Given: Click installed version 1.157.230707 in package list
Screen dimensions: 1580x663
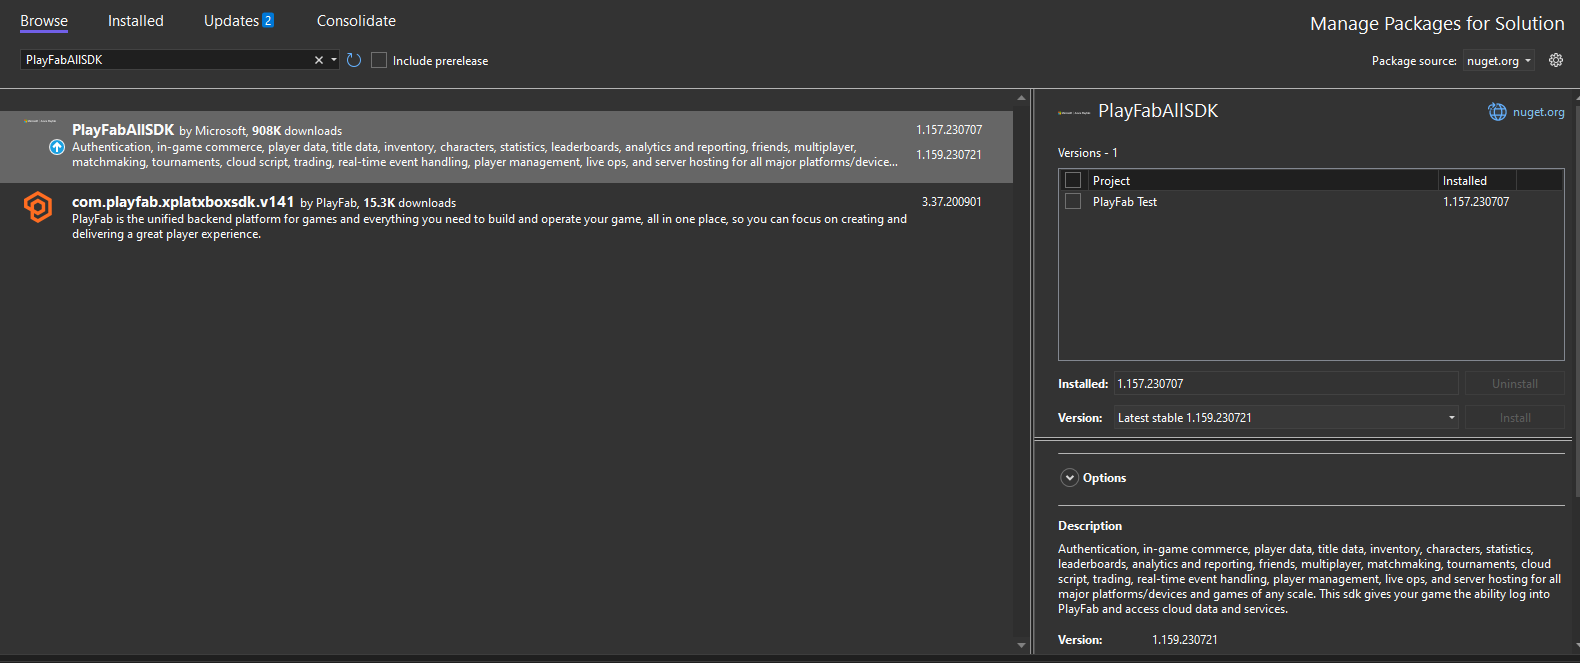Looking at the screenshot, I should coord(949,130).
